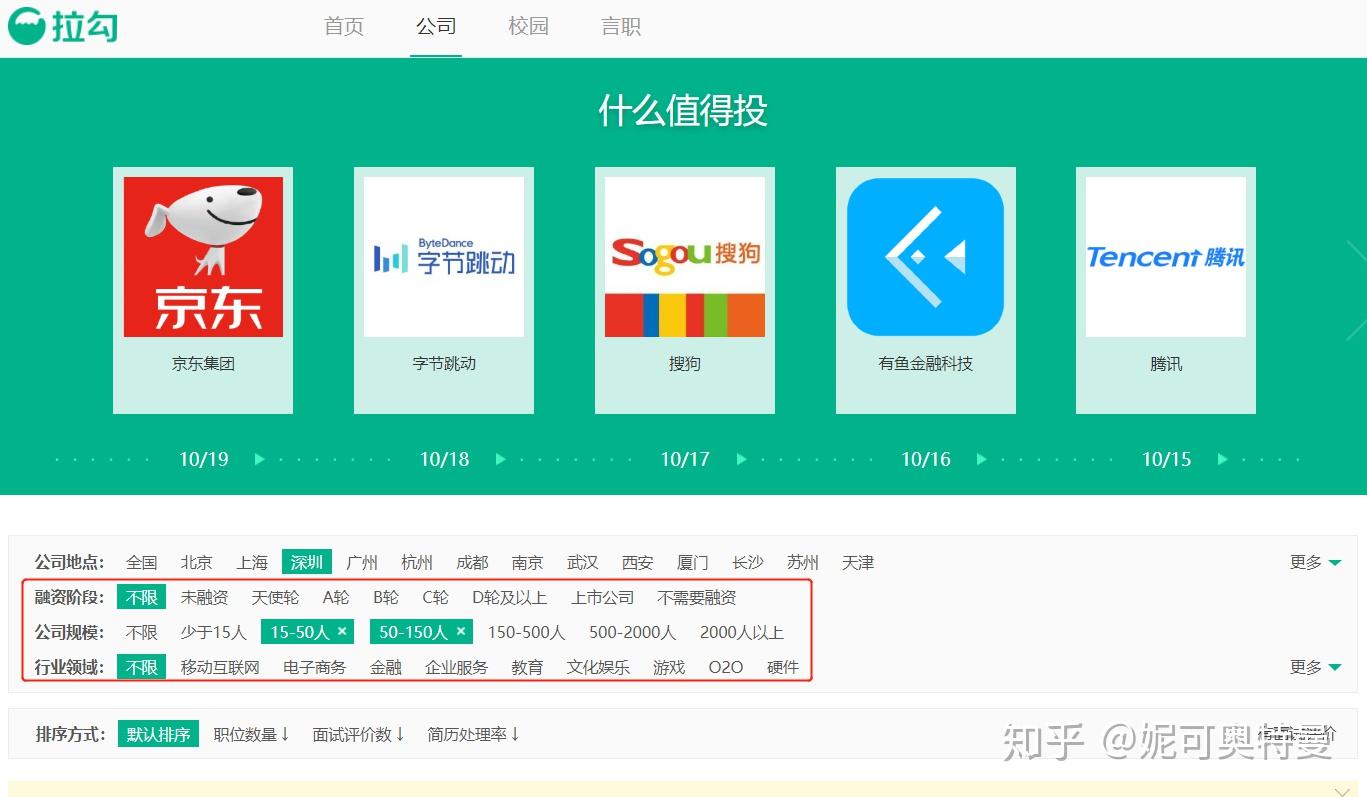Filter by 不需要融资
The image size is (1367, 797).
tap(697, 597)
